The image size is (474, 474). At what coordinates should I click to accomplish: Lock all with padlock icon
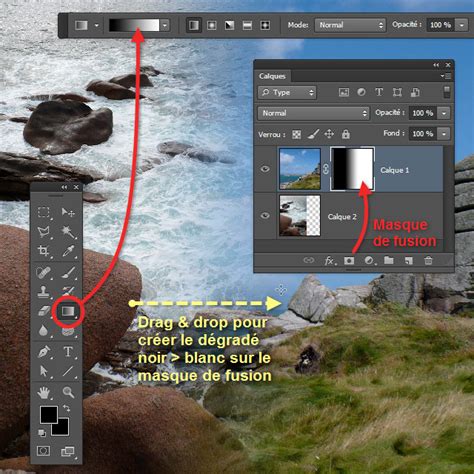346,134
